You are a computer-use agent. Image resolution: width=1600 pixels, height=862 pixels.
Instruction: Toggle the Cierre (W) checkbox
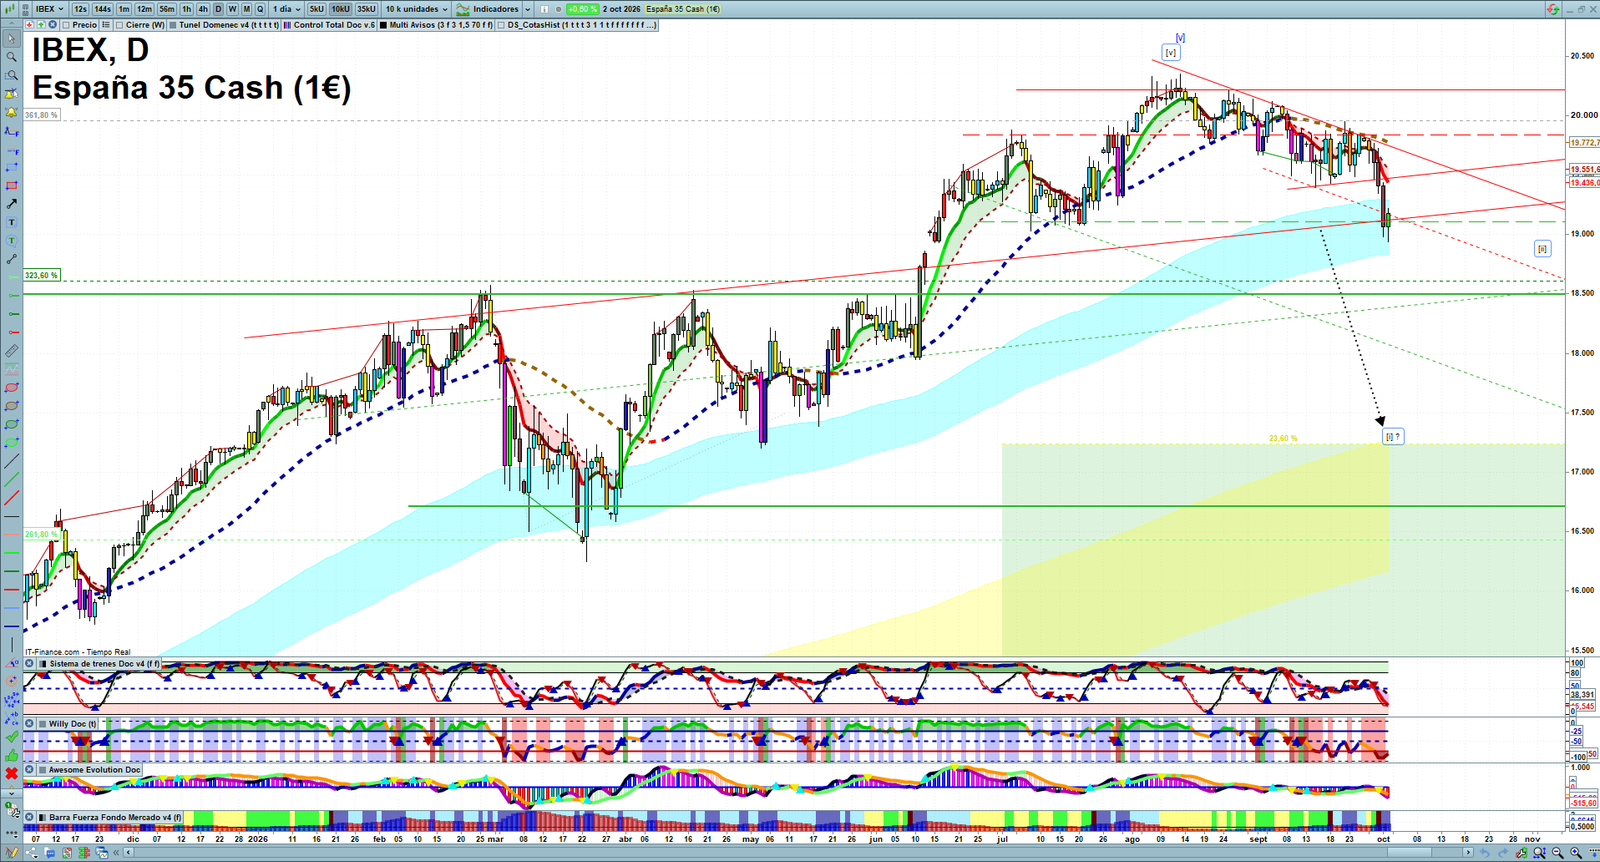pos(120,25)
